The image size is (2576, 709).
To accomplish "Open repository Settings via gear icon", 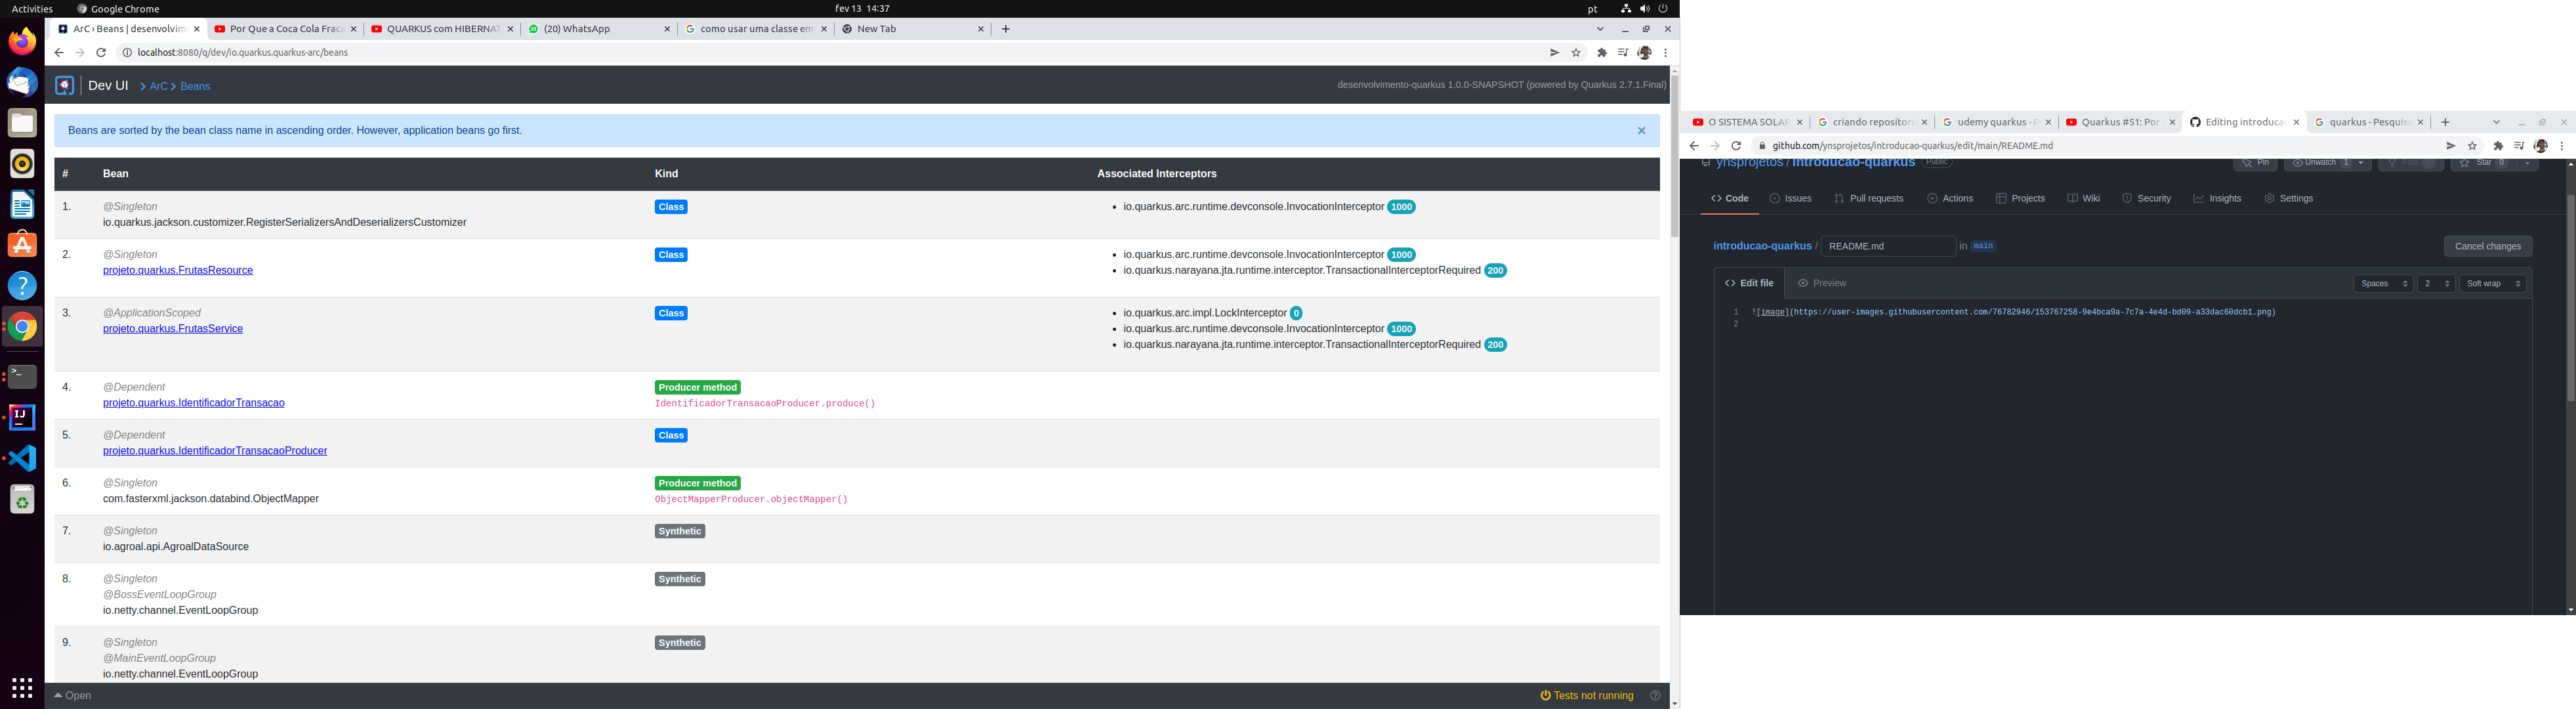I will tap(2289, 198).
